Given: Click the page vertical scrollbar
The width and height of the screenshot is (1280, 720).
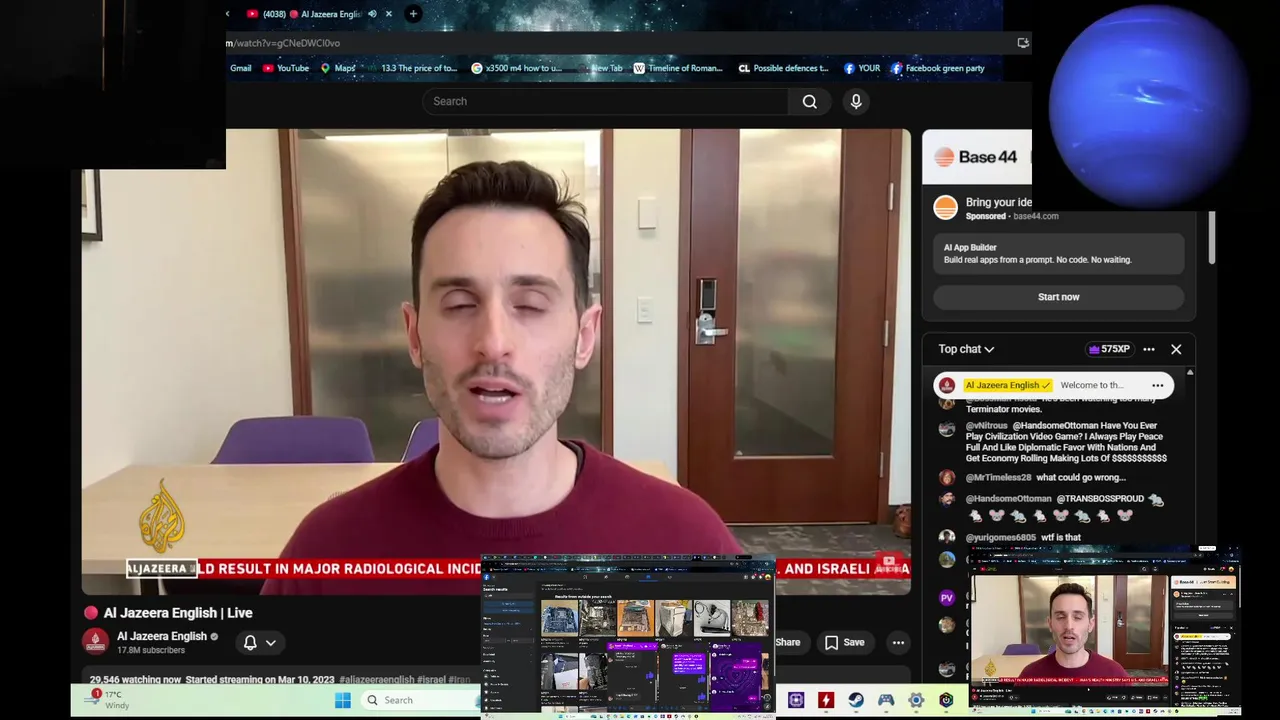Looking at the screenshot, I should [1212, 238].
